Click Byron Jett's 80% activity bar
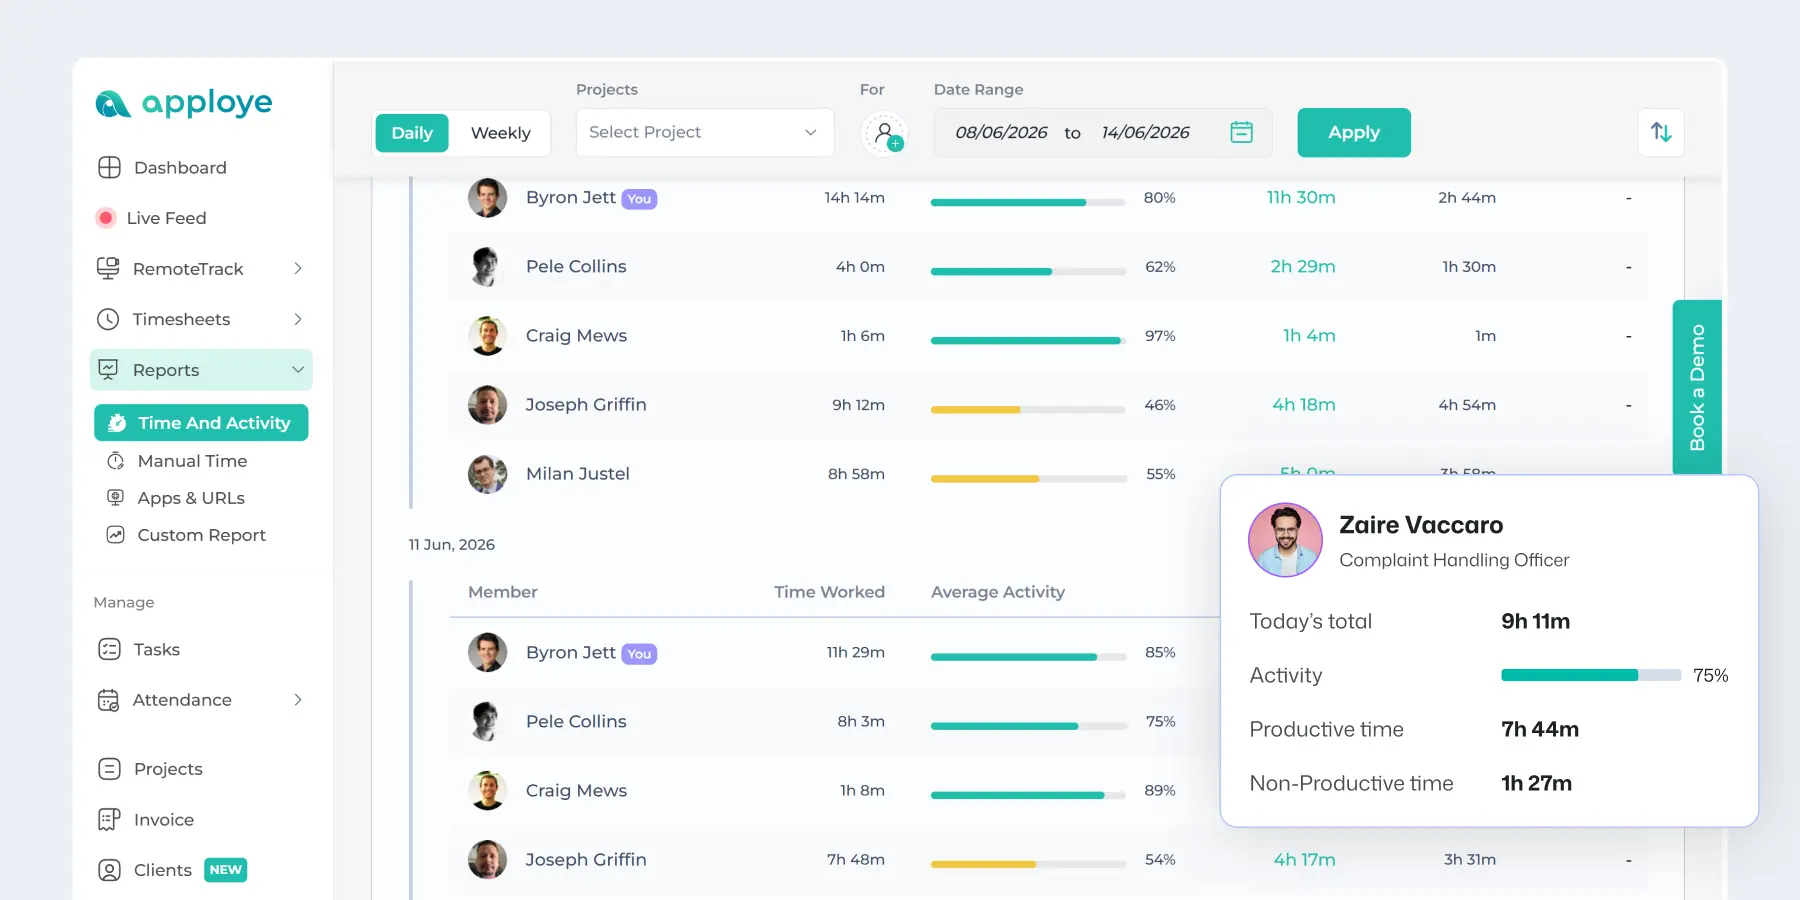Viewport: 1800px width, 900px height. pos(1028,202)
